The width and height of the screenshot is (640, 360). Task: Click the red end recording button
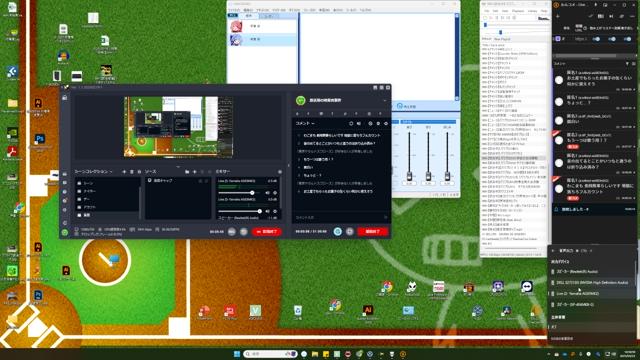pyautogui.click(x=267, y=231)
